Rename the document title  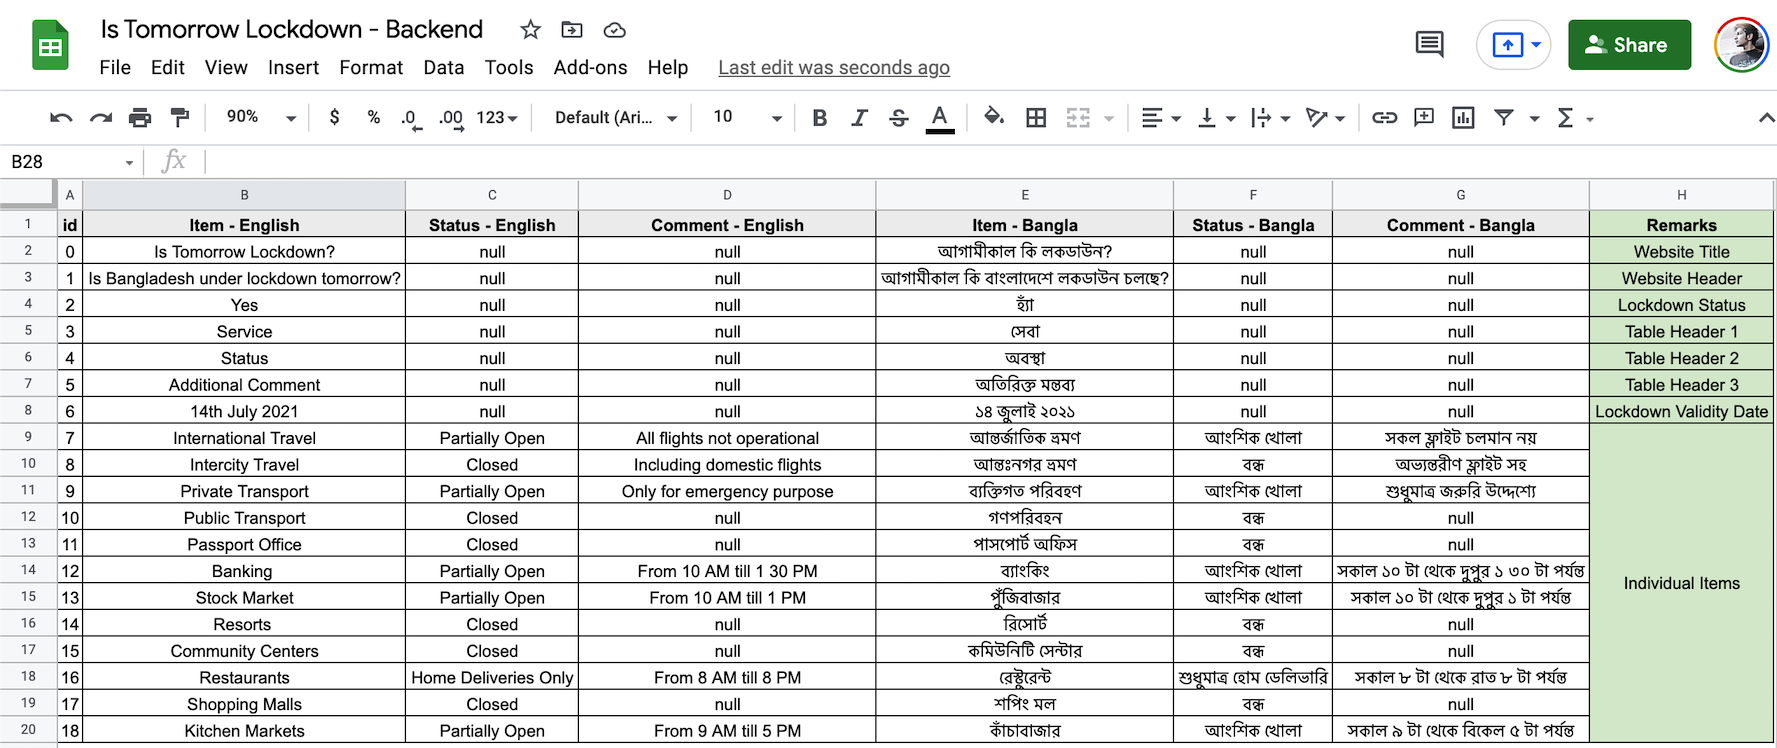pos(292,30)
